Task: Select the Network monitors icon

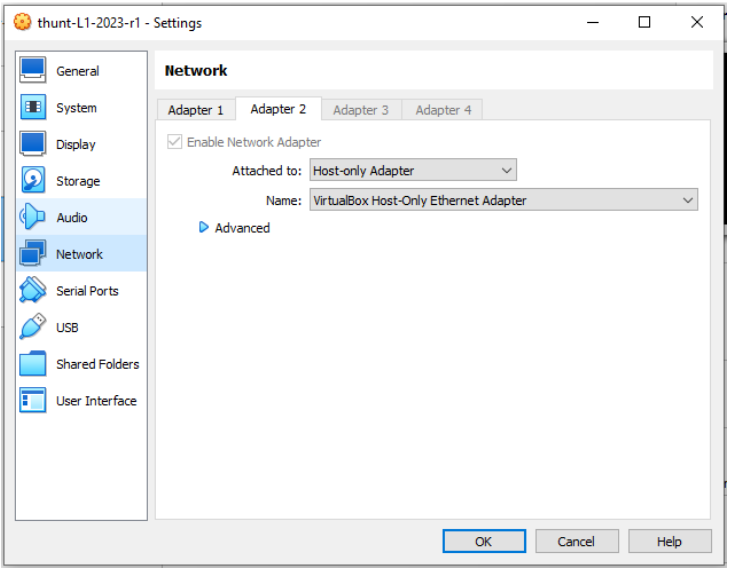Action: coord(33,253)
